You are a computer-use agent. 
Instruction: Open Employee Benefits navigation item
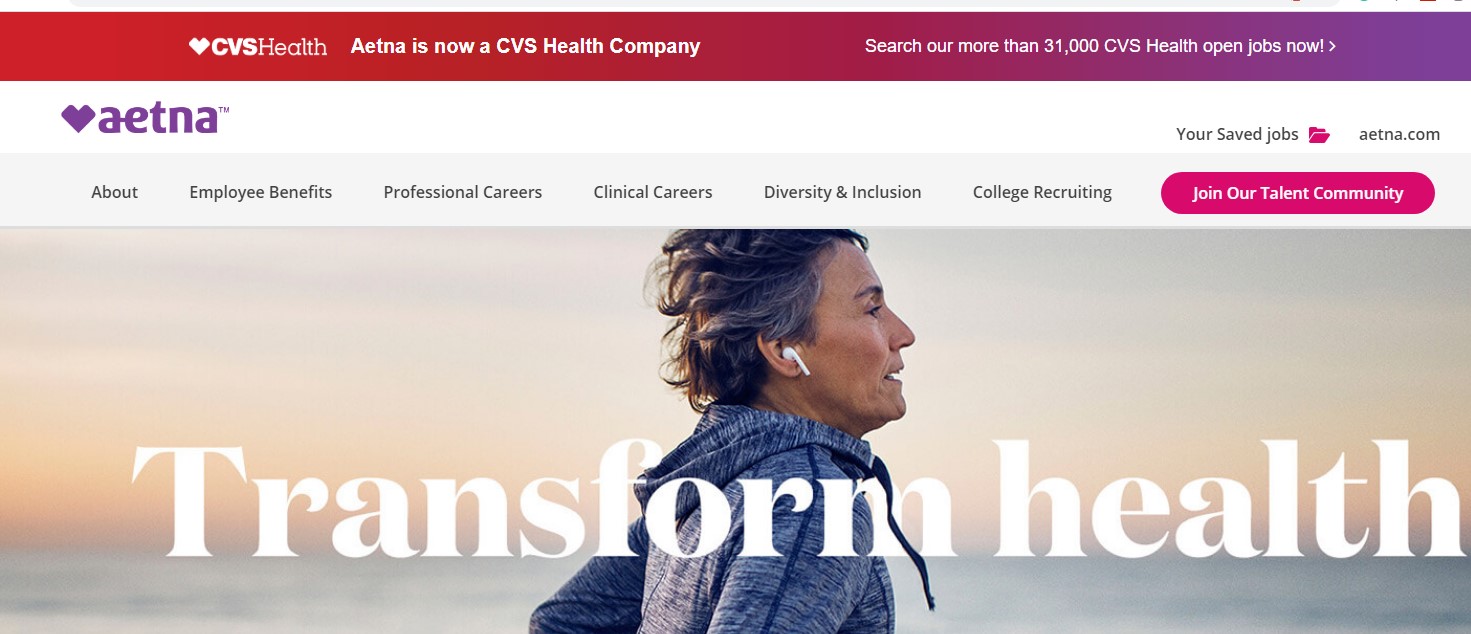coord(261,192)
